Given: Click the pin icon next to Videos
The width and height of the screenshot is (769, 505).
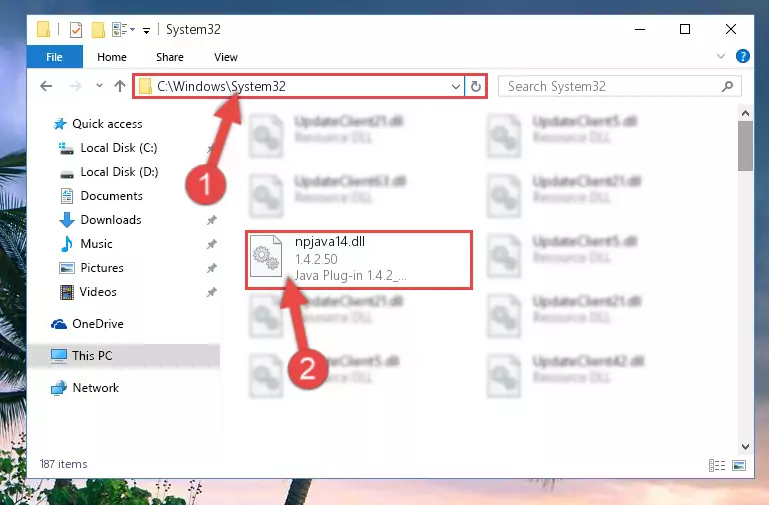Looking at the screenshot, I should click(x=211, y=292).
